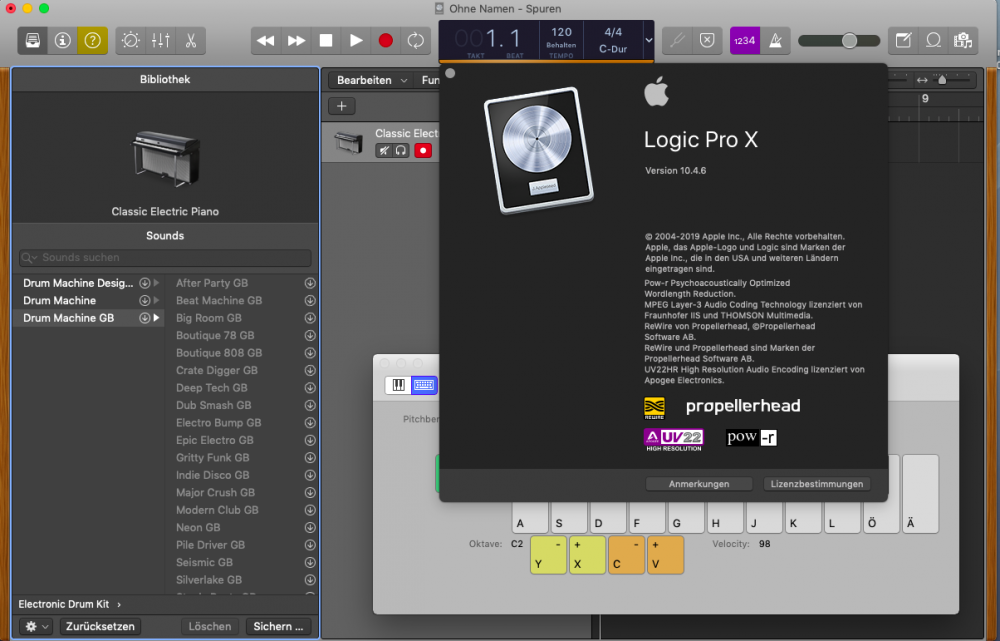Select Drum Machine Designer category
This screenshot has height=641, width=1000.
(x=78, y=283)
